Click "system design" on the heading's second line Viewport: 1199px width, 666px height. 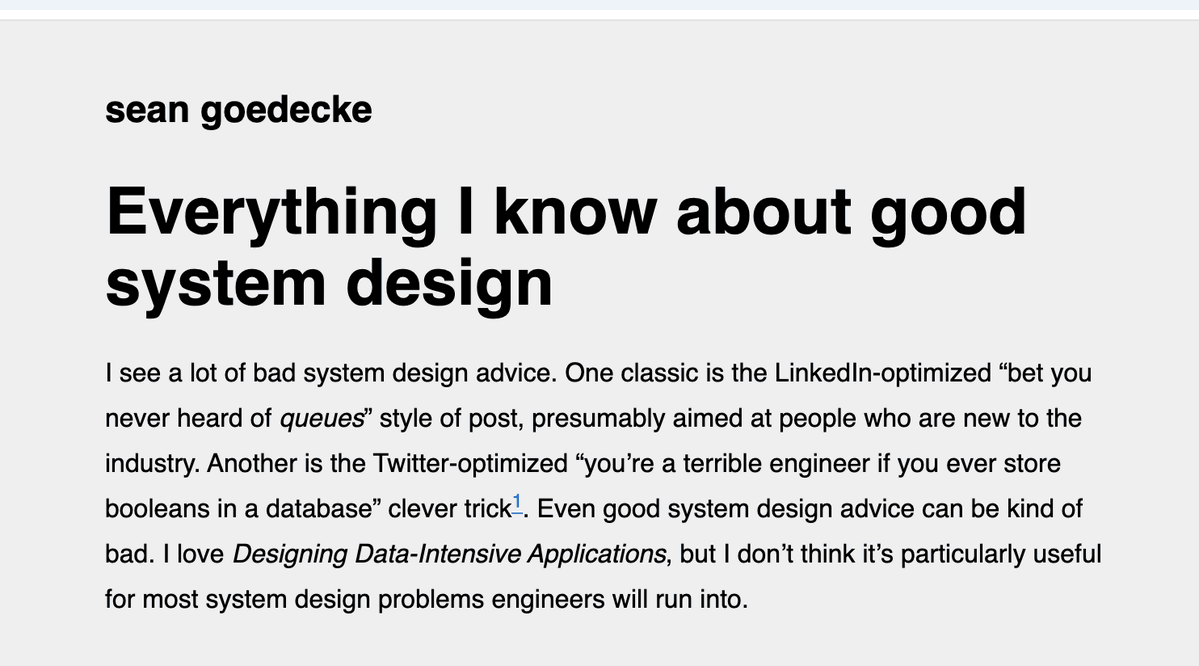[329, 284]
